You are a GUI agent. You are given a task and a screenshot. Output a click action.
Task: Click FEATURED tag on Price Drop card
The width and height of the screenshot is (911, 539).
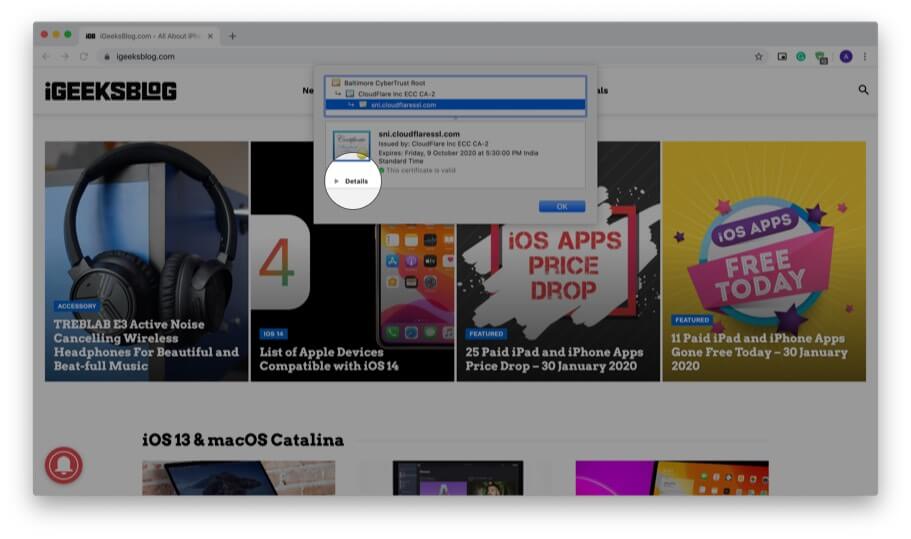coord(486,334)
